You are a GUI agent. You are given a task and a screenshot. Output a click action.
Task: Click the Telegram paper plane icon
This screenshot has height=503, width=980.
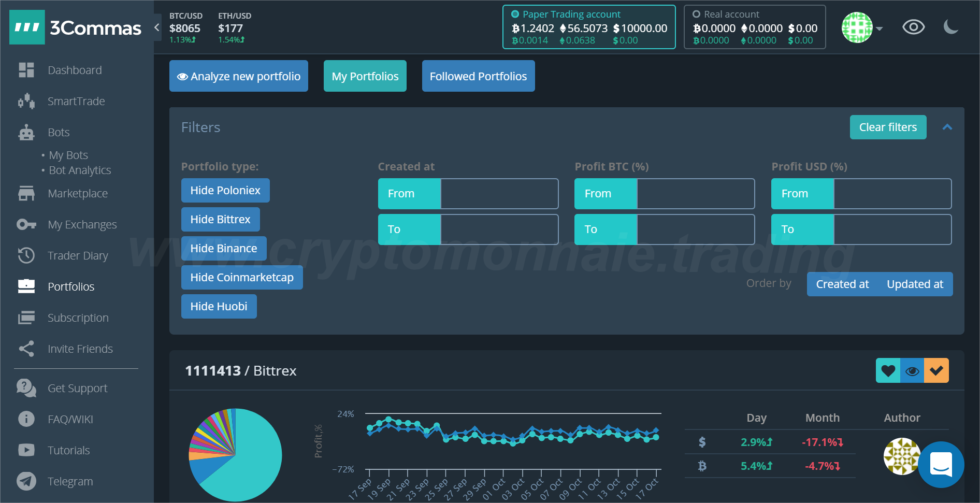[26, 481]
